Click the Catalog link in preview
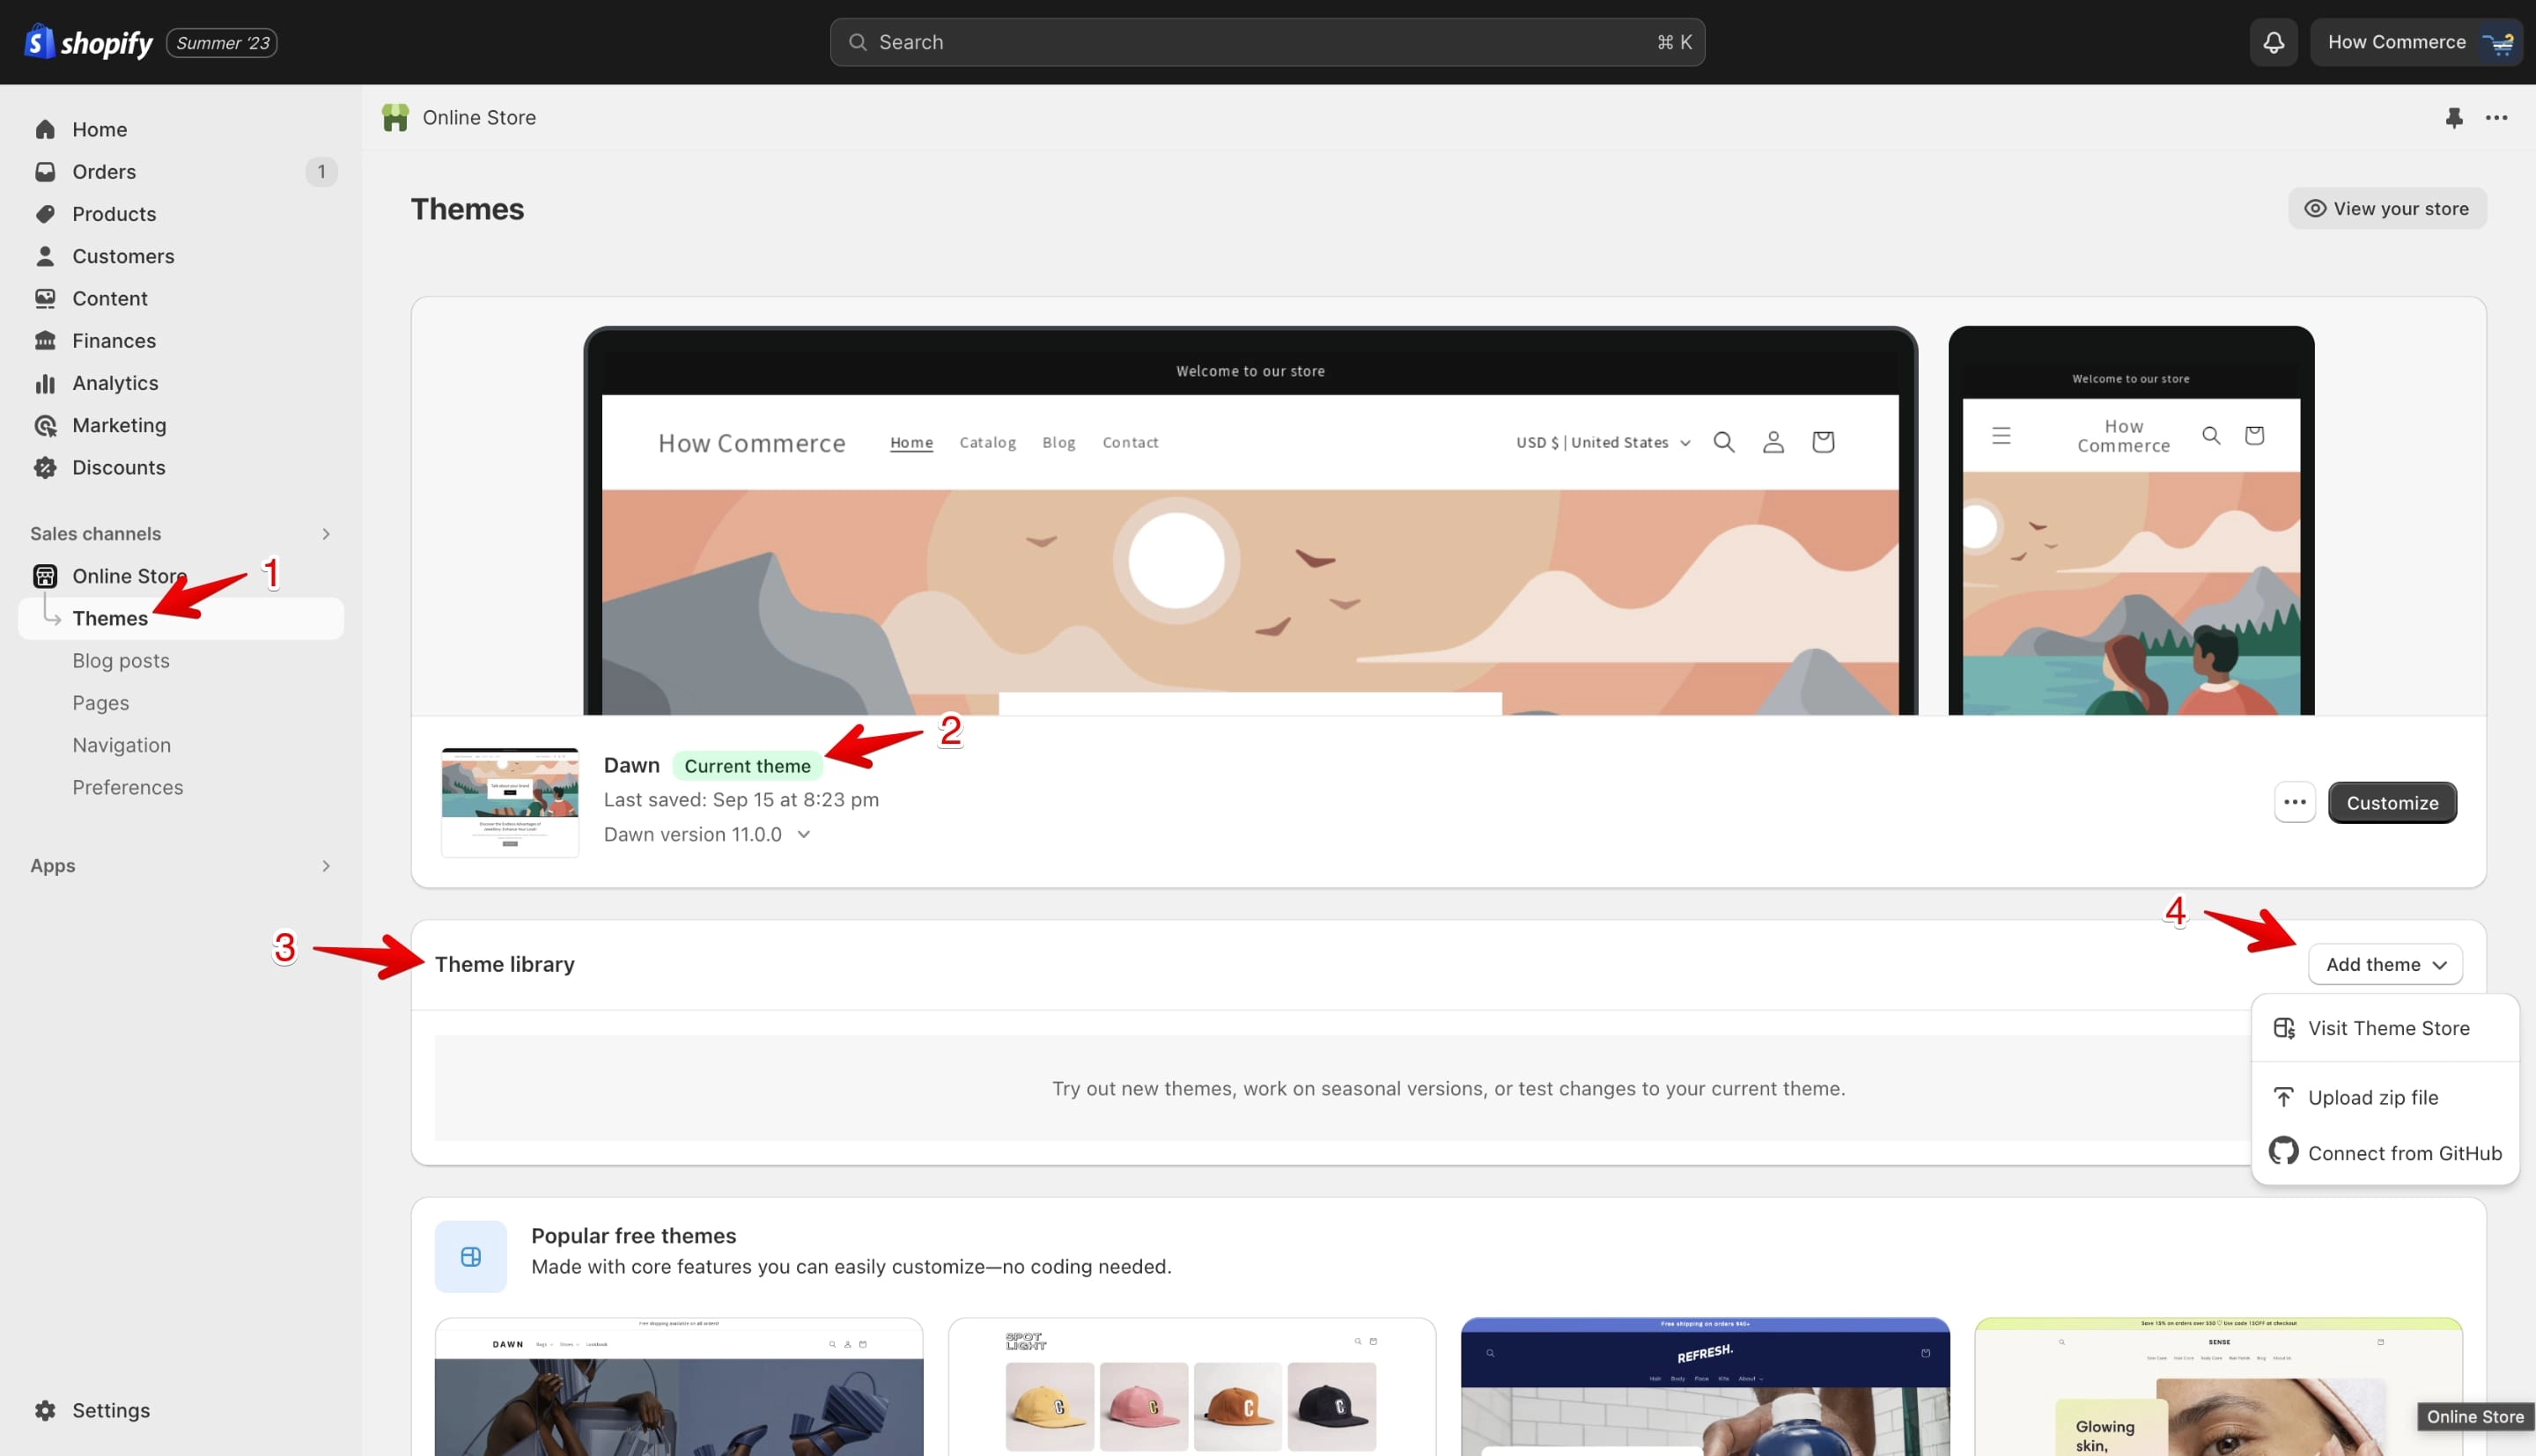 pos(987,442)
